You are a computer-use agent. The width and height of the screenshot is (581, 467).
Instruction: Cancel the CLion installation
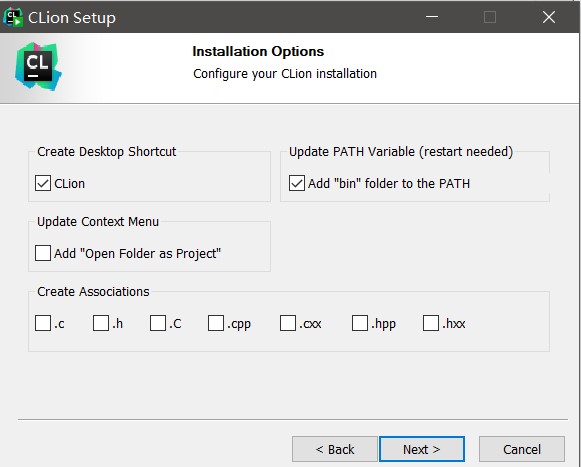coord(522,449)
